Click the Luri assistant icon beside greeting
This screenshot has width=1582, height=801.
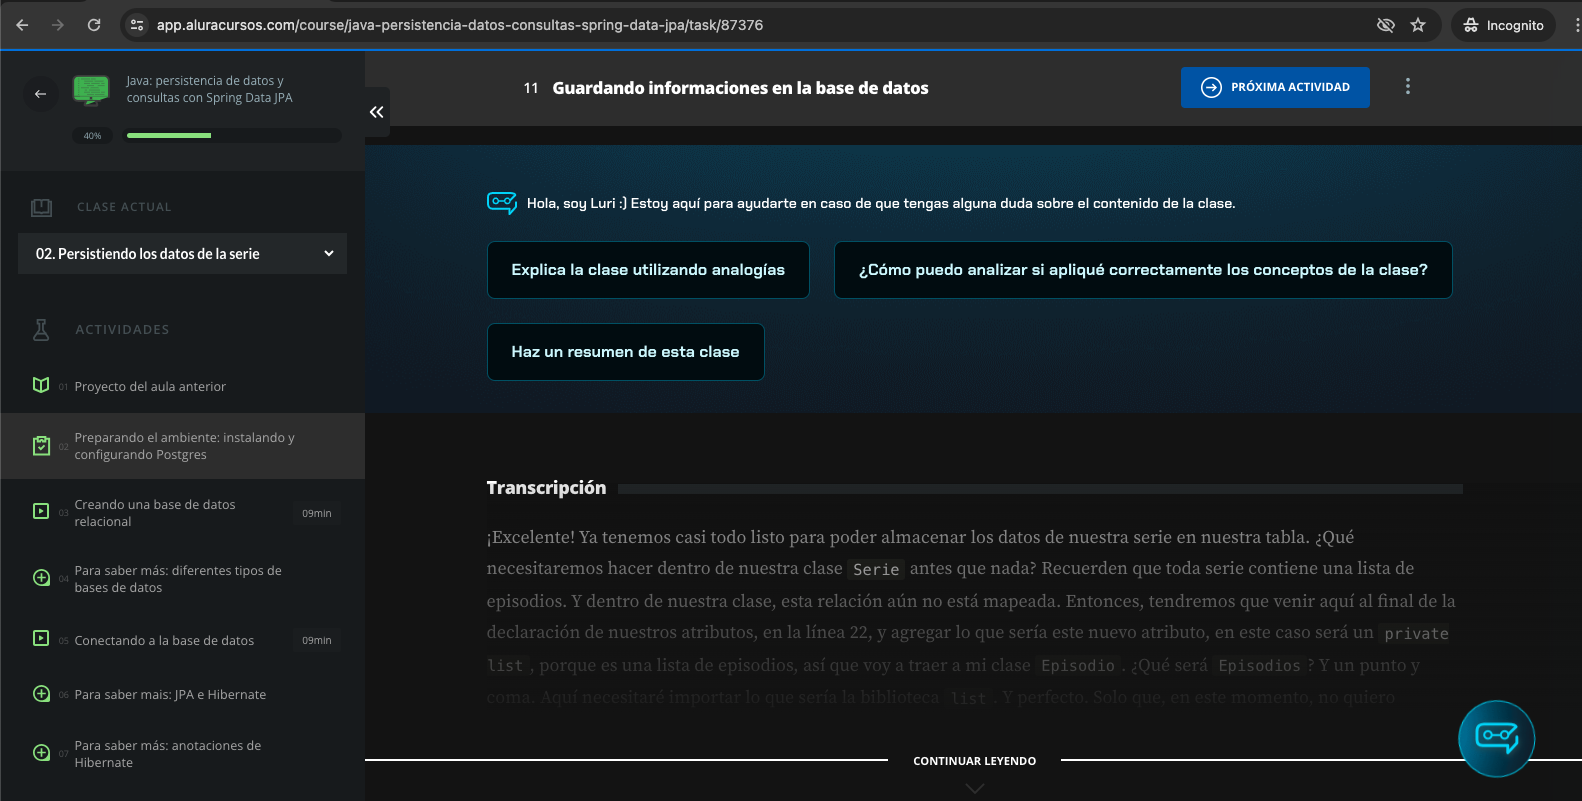coord(502,203)
